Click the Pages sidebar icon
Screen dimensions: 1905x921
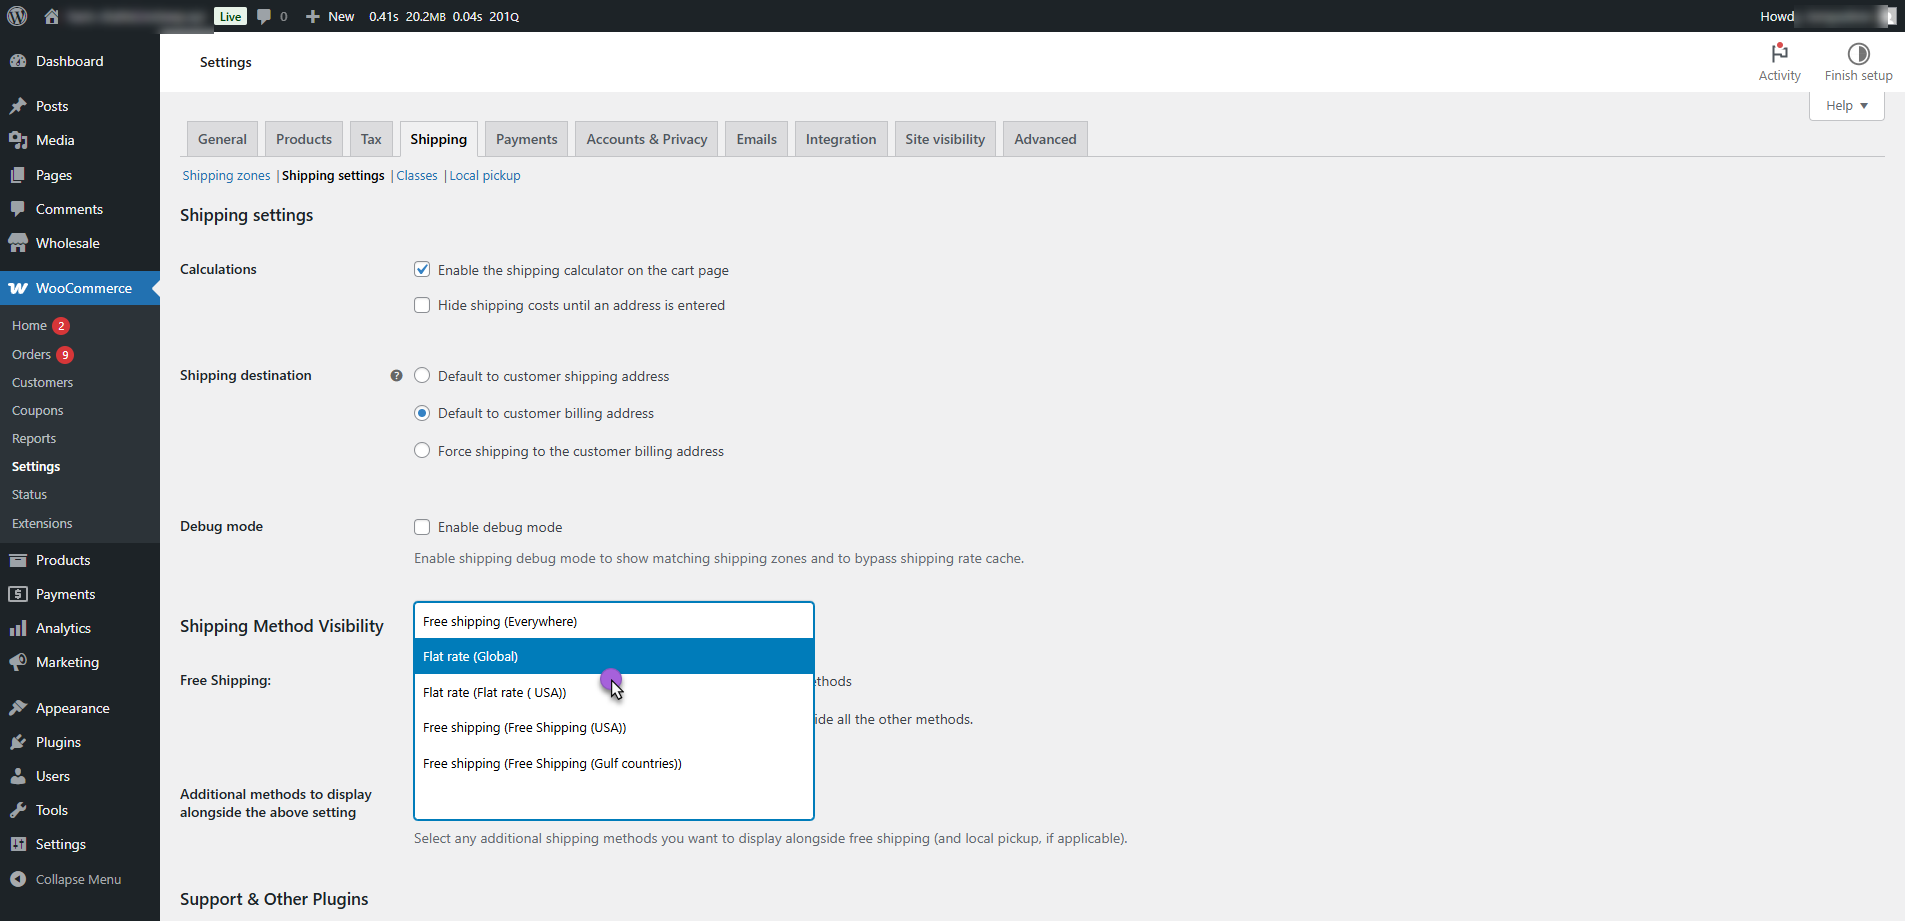tap(18, 175)
